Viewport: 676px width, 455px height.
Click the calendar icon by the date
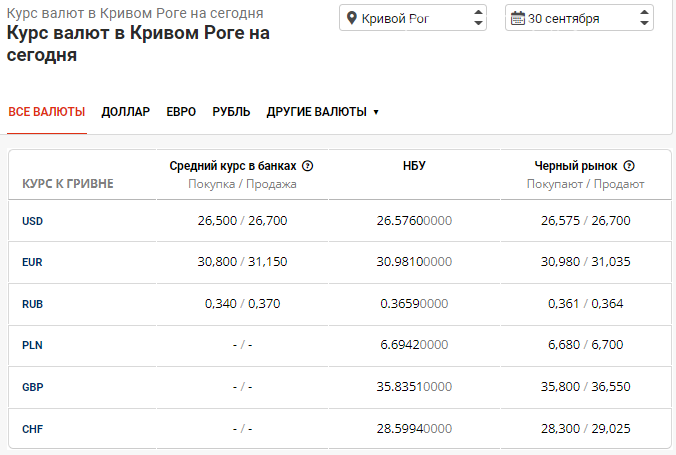click(517, 18)
